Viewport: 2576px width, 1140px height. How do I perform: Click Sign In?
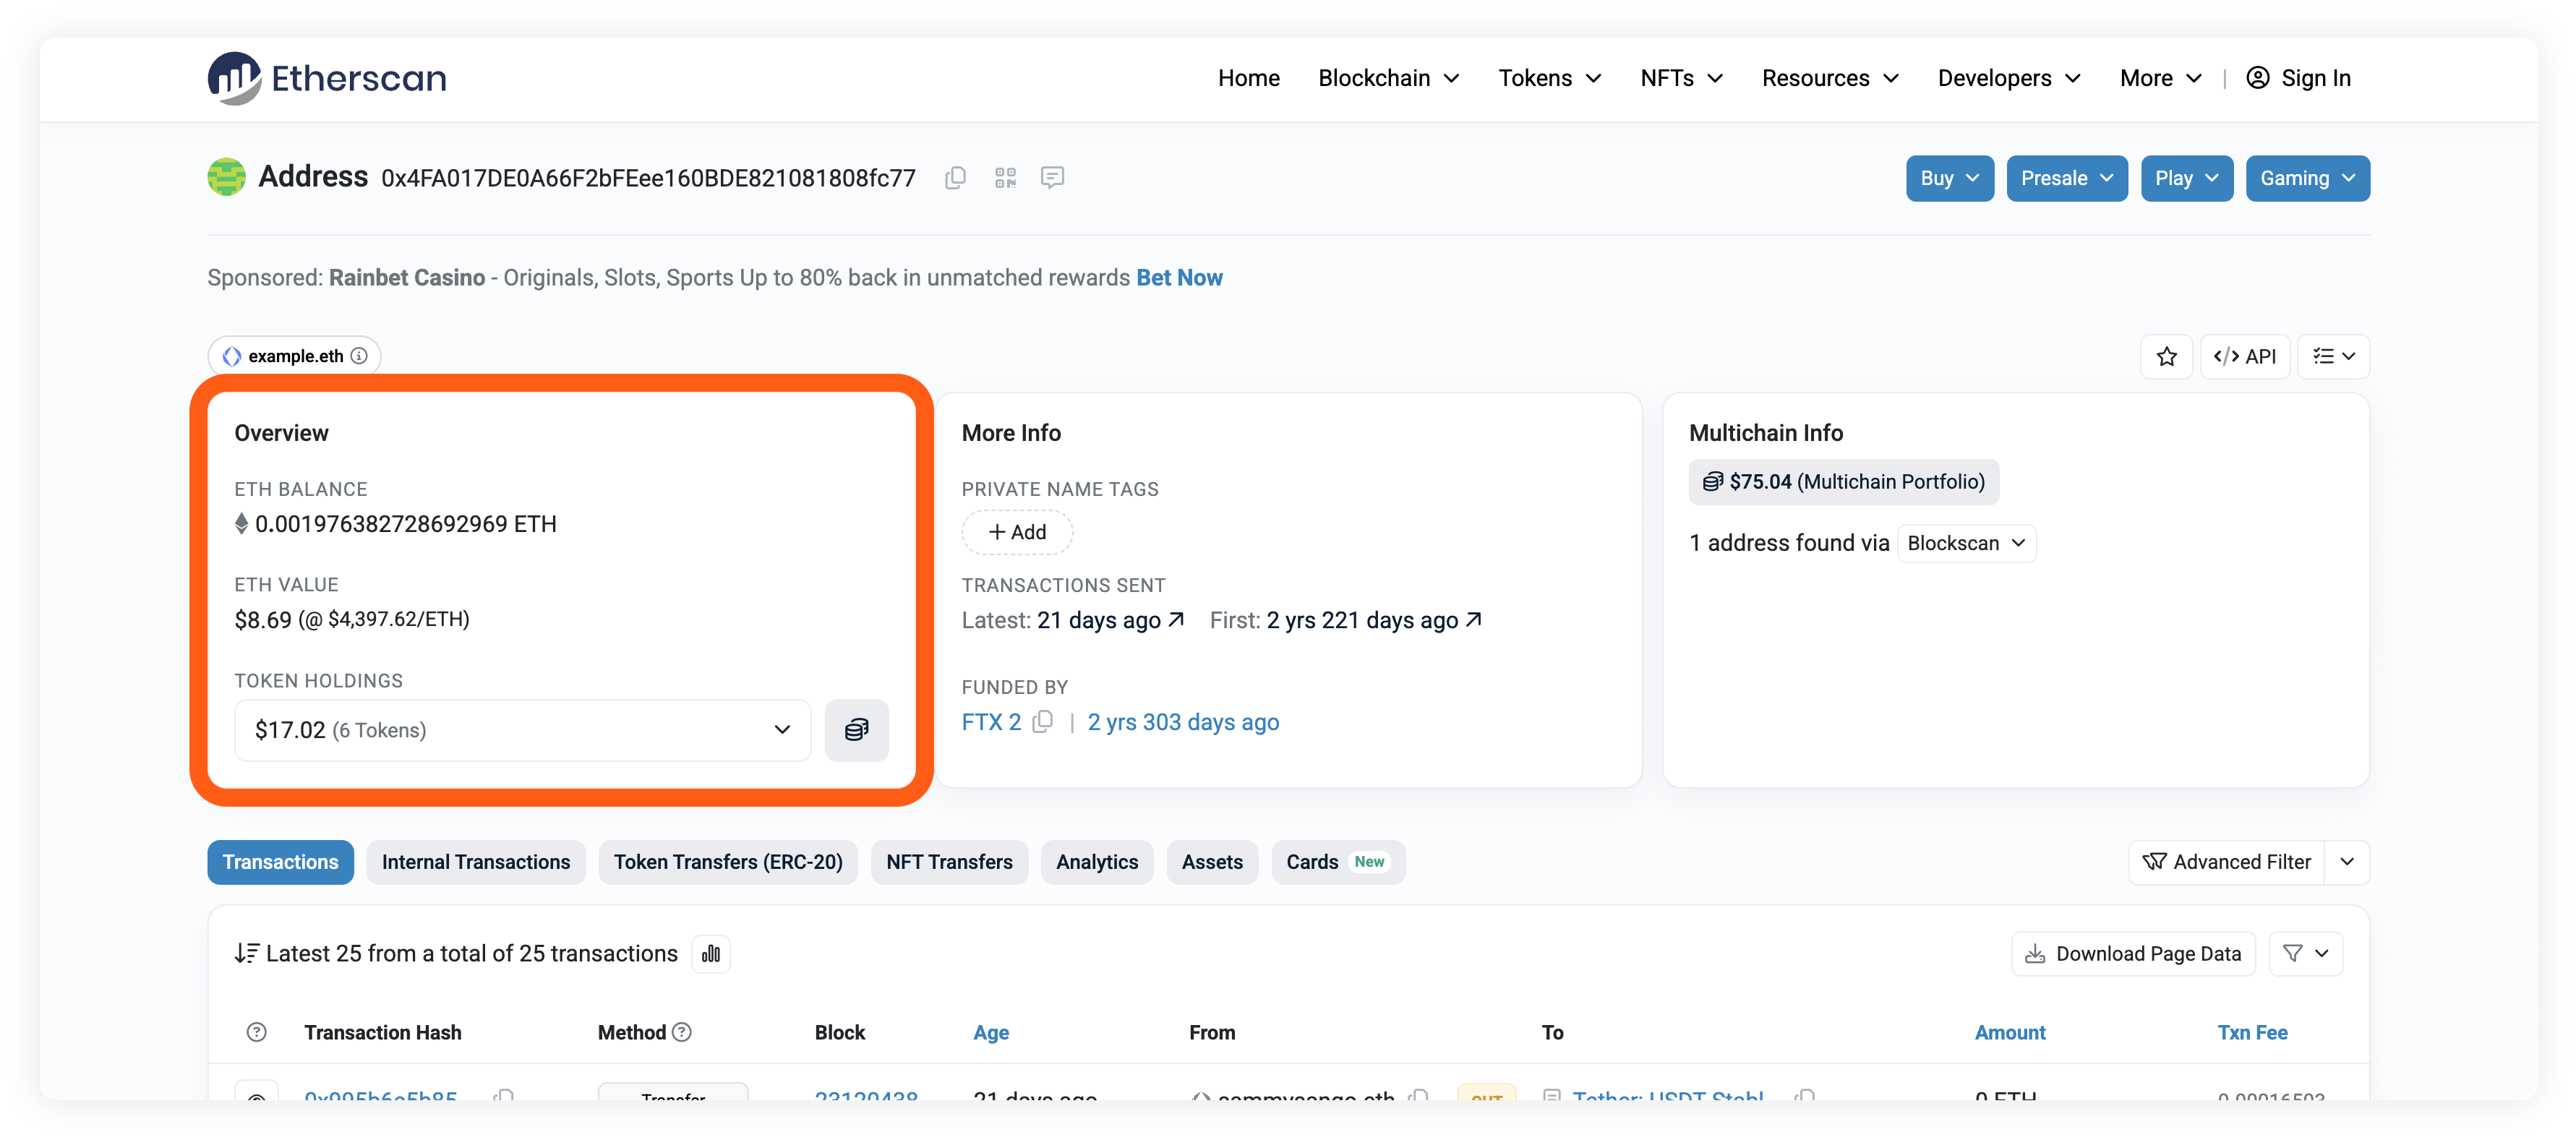coord(2298,78)
